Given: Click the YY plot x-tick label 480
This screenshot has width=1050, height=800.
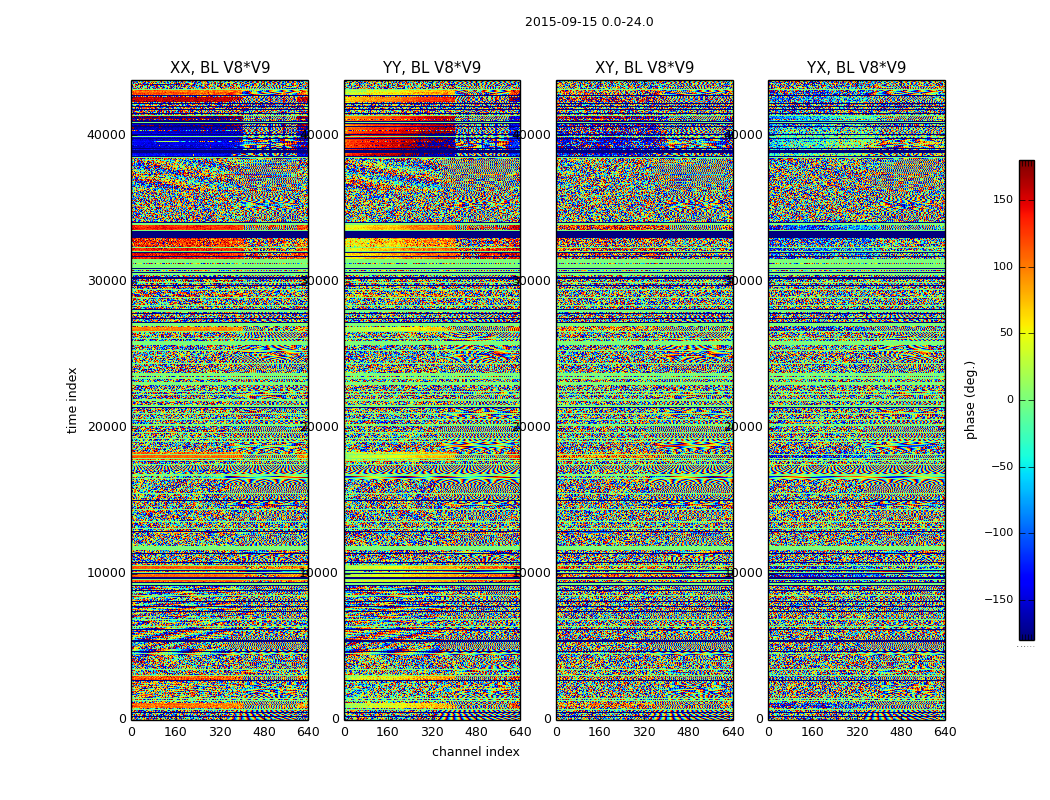Looking at the screenshot, I should tap(476, 732).
